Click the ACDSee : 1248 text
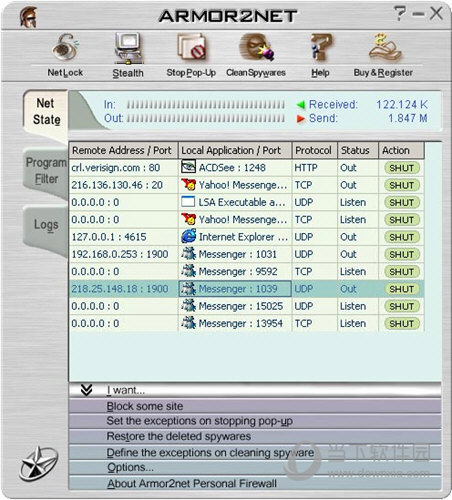Image resolution: width=452 pixels, height=500 pixels. (x=232, y=168)
